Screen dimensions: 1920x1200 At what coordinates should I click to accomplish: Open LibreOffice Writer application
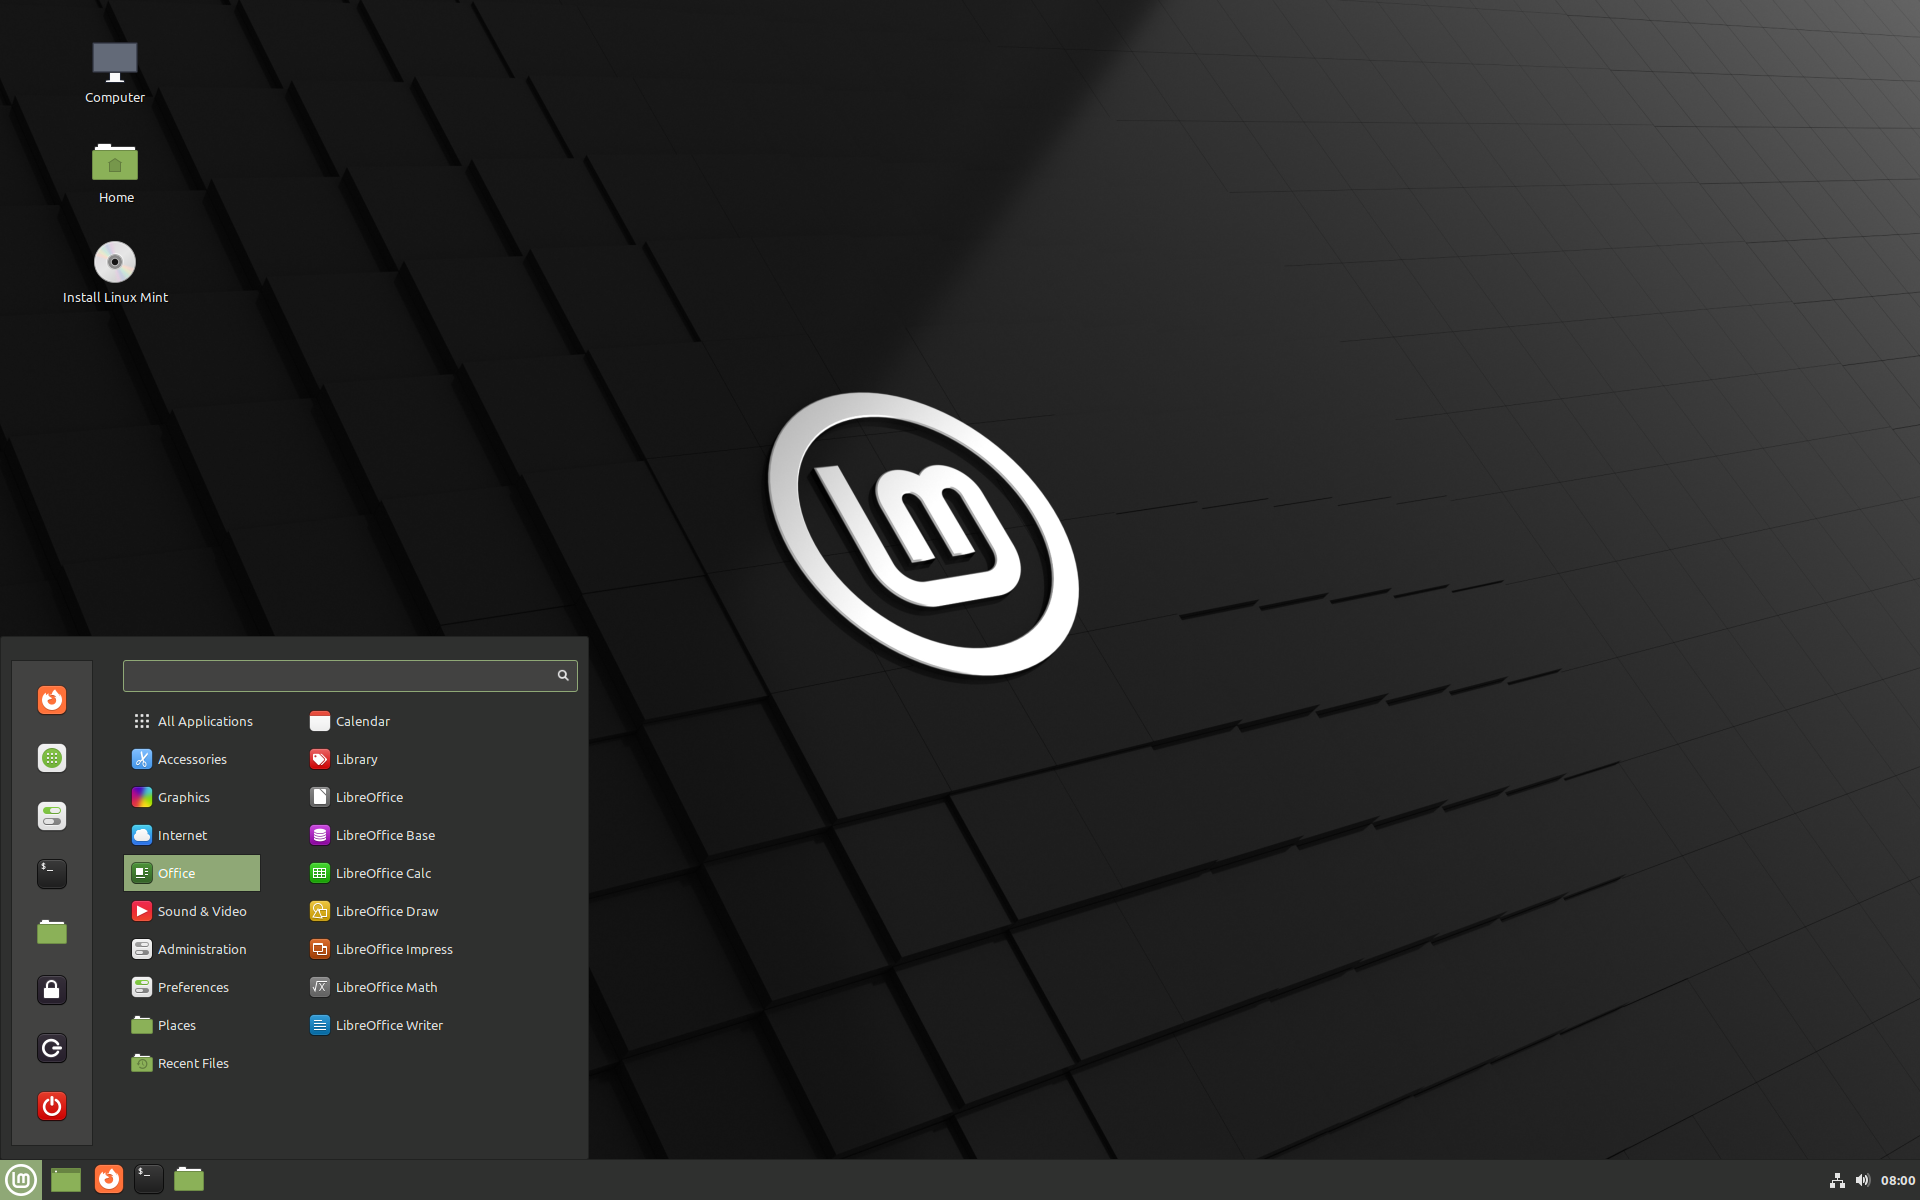tap(388, 1024)
